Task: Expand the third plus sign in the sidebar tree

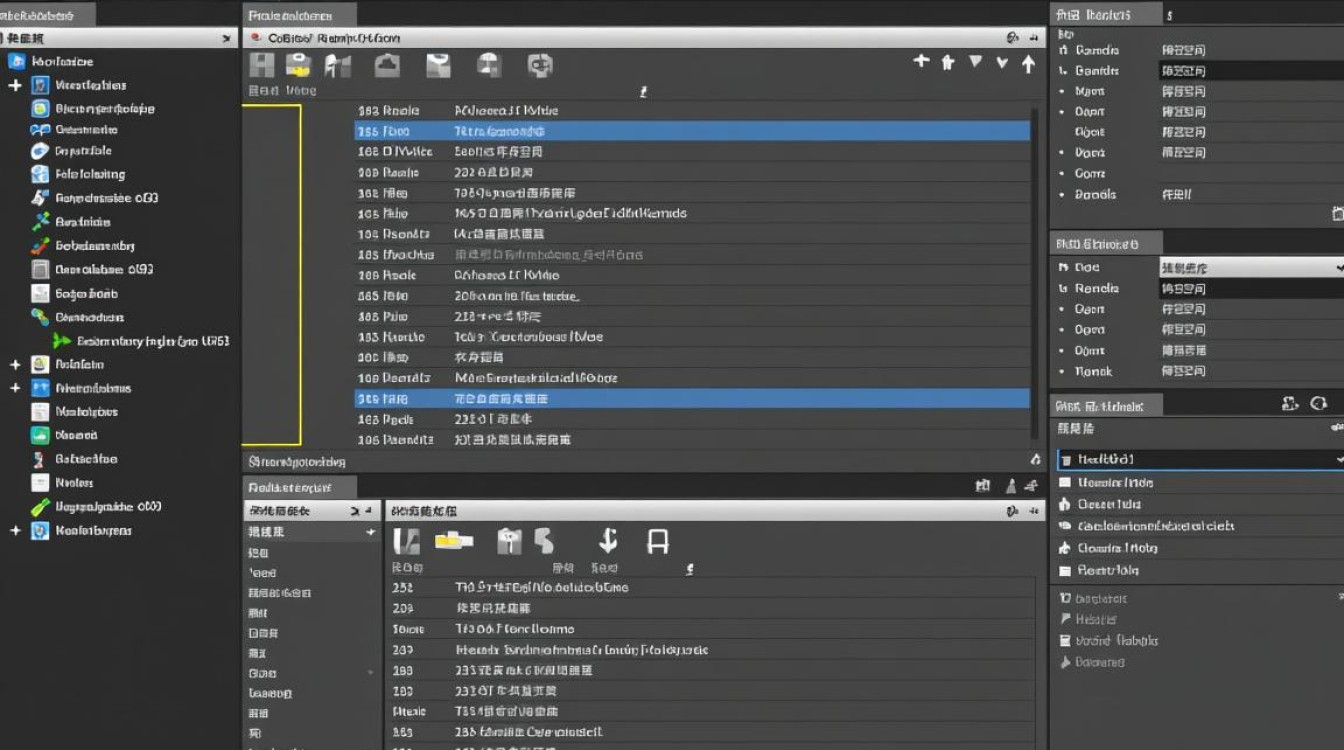Action: pyautogui.click(x=15, y=388)
